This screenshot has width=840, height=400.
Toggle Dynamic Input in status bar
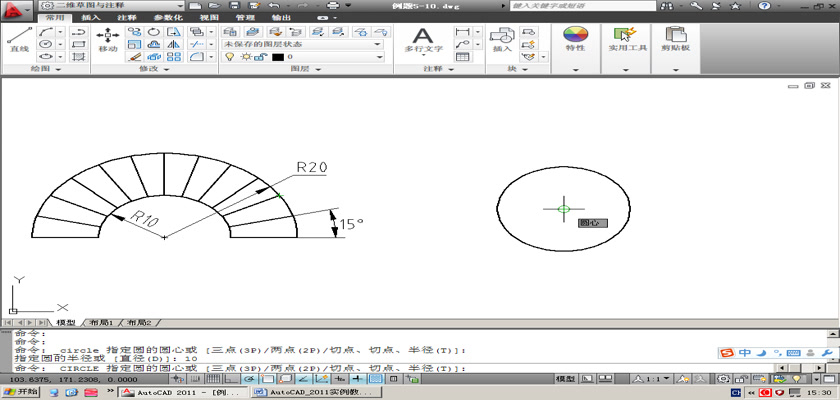pos(340,379)
